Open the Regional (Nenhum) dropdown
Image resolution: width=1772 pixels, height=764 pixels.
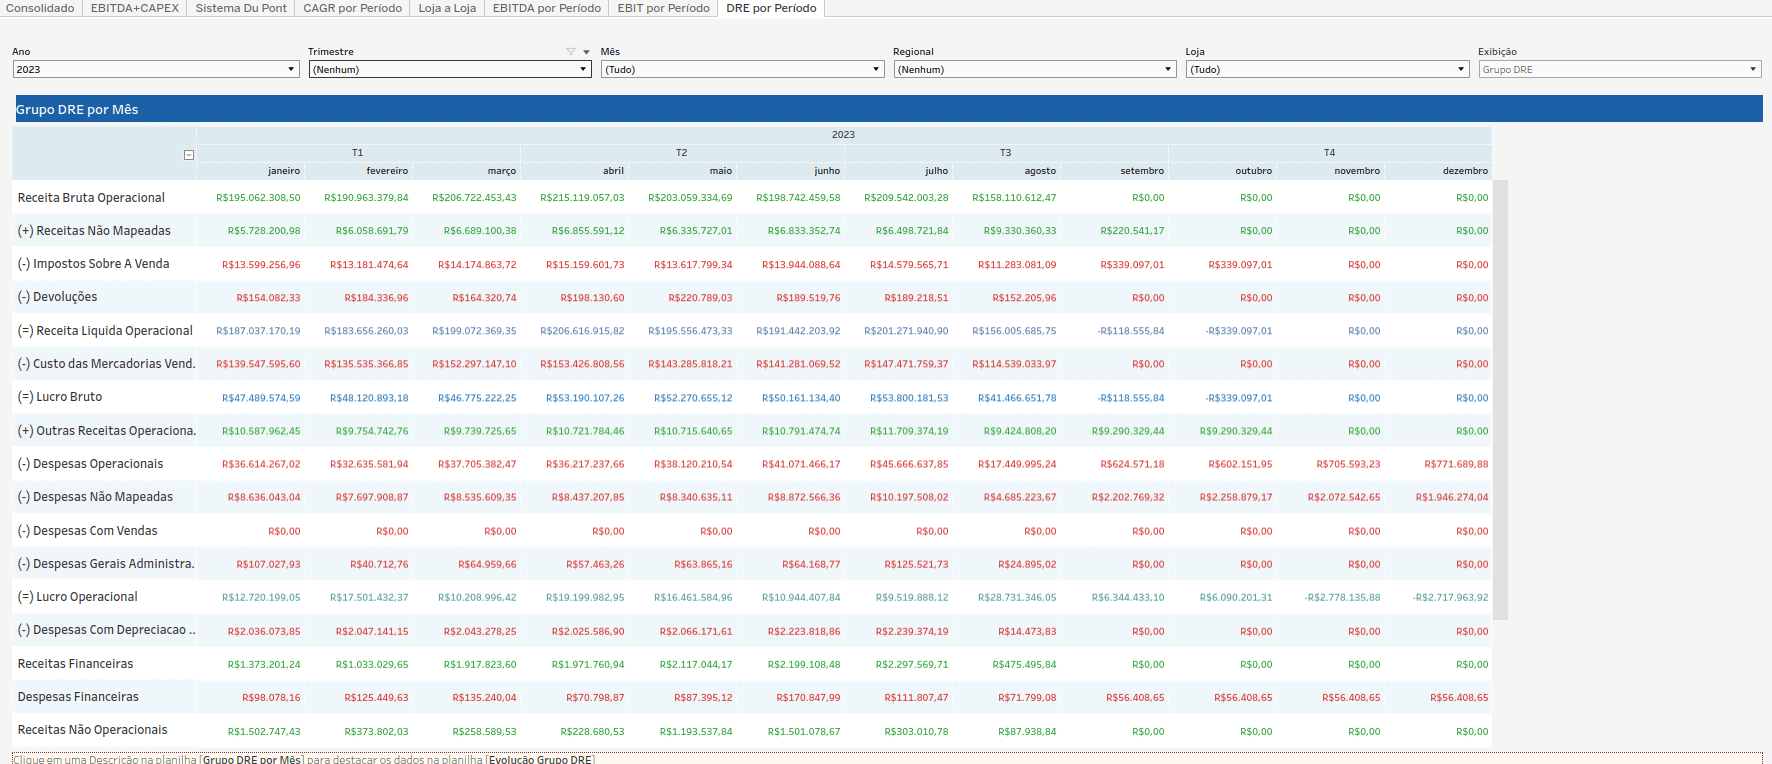[1035, 69]
